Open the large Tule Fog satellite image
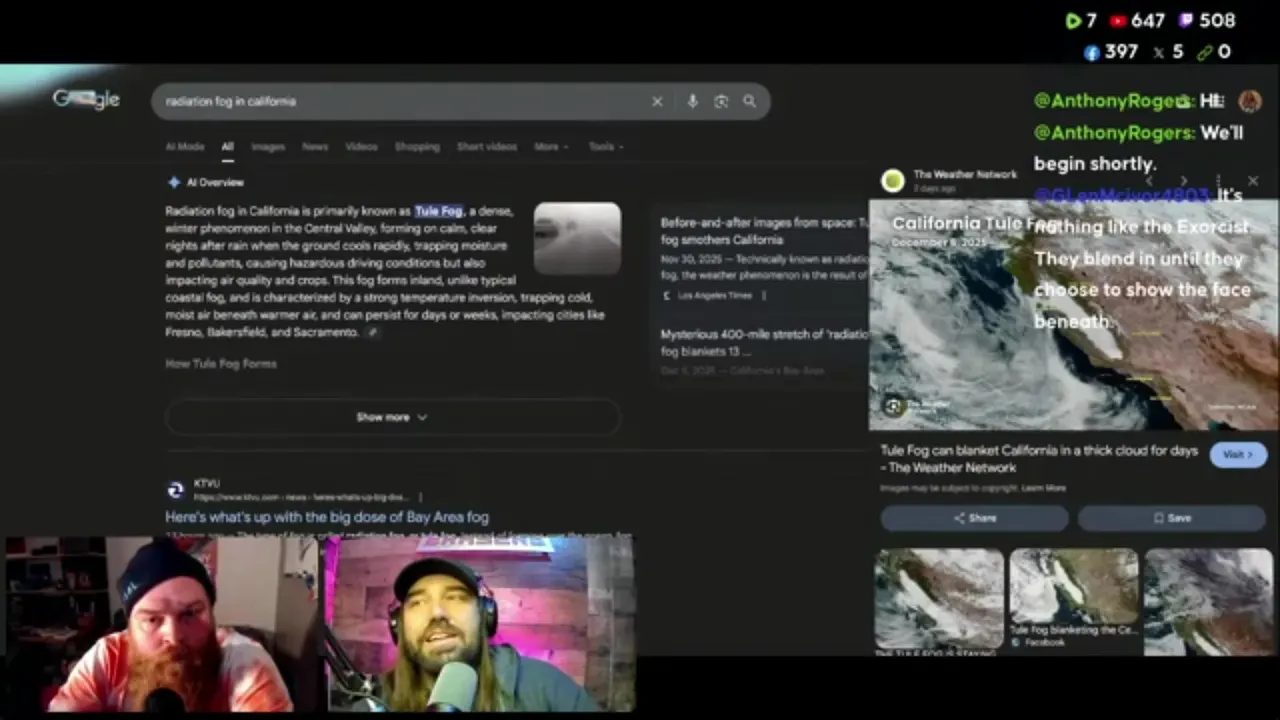Screen dimensions: 1280x720 tap(1073, 315)
